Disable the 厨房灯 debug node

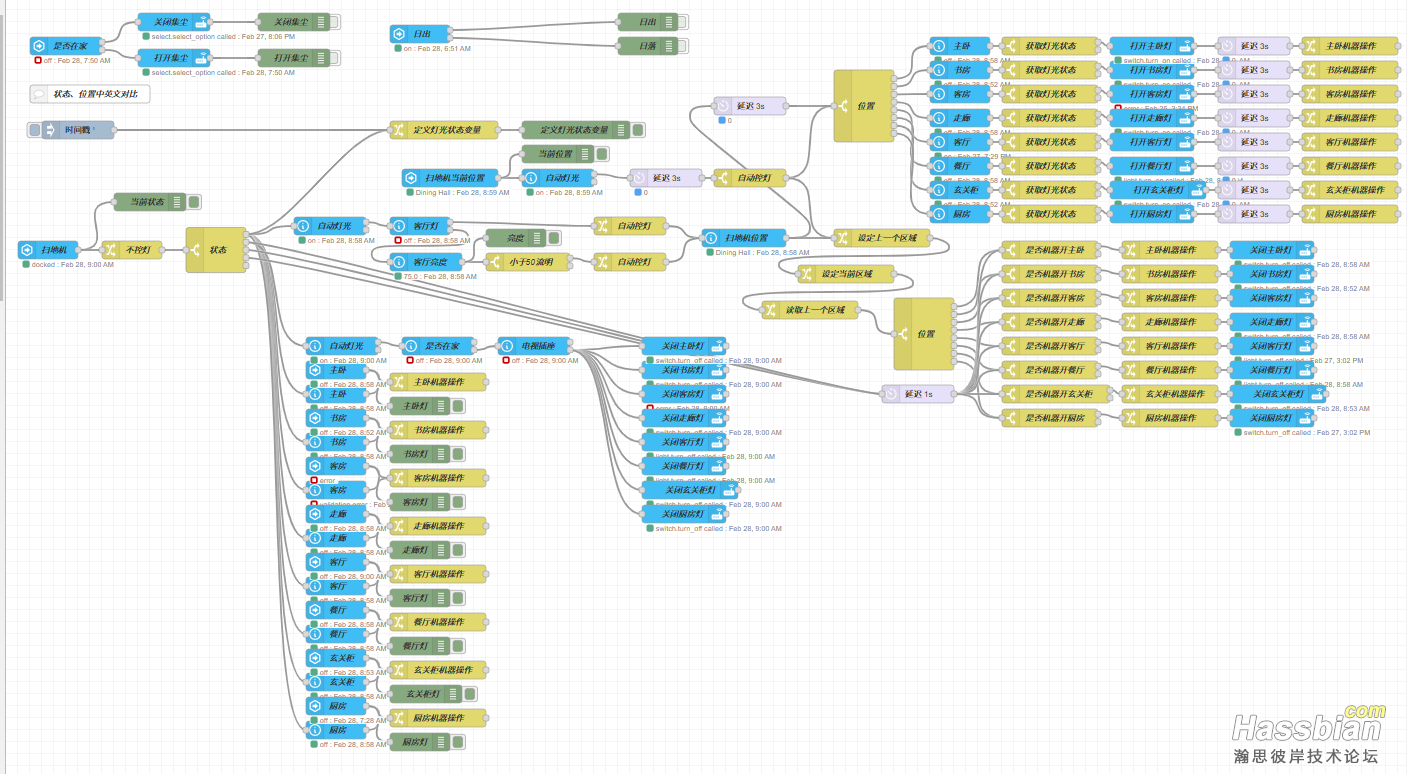point(458,742)
